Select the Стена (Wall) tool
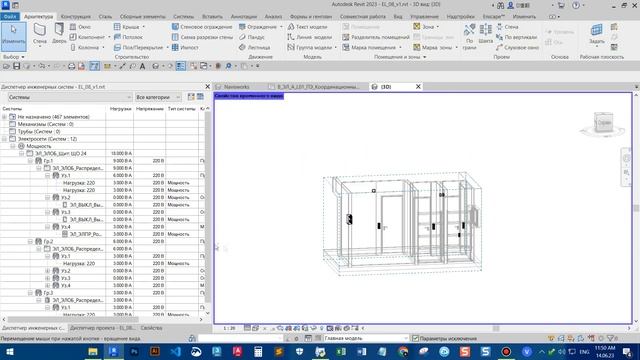Screen dimensions: 640x360 40,34
